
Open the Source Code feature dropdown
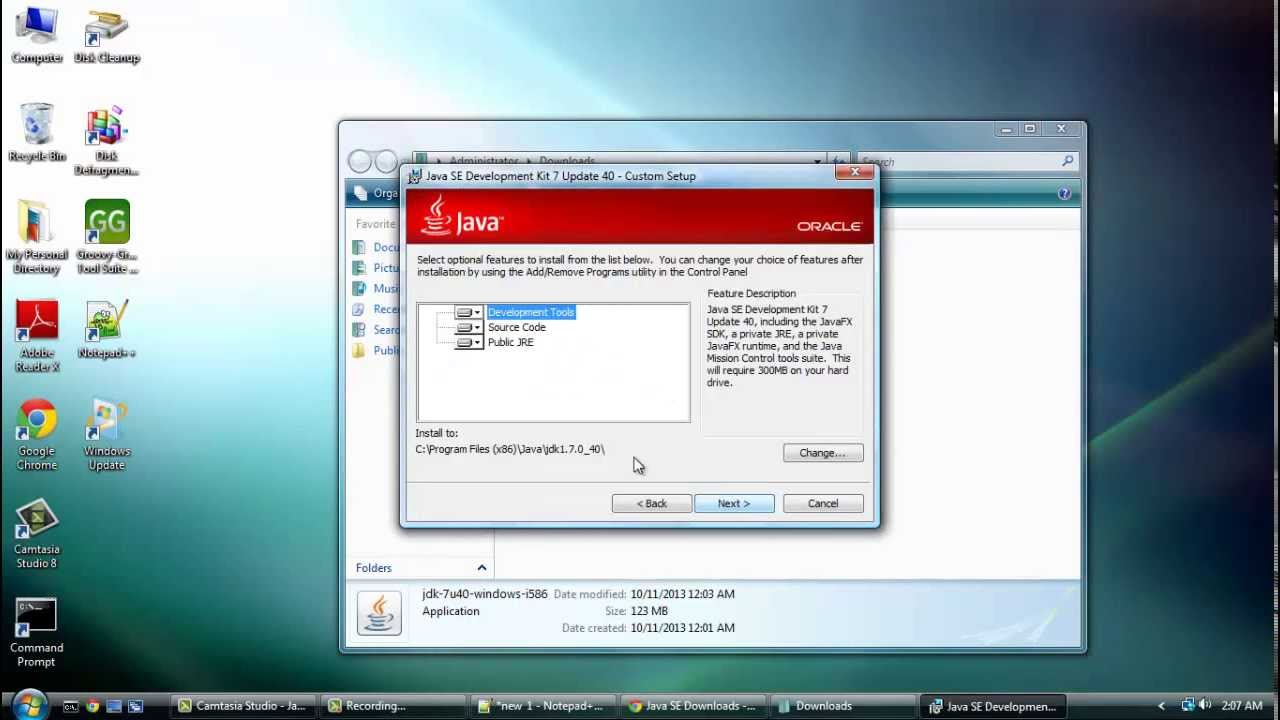(x=469, y=327)
